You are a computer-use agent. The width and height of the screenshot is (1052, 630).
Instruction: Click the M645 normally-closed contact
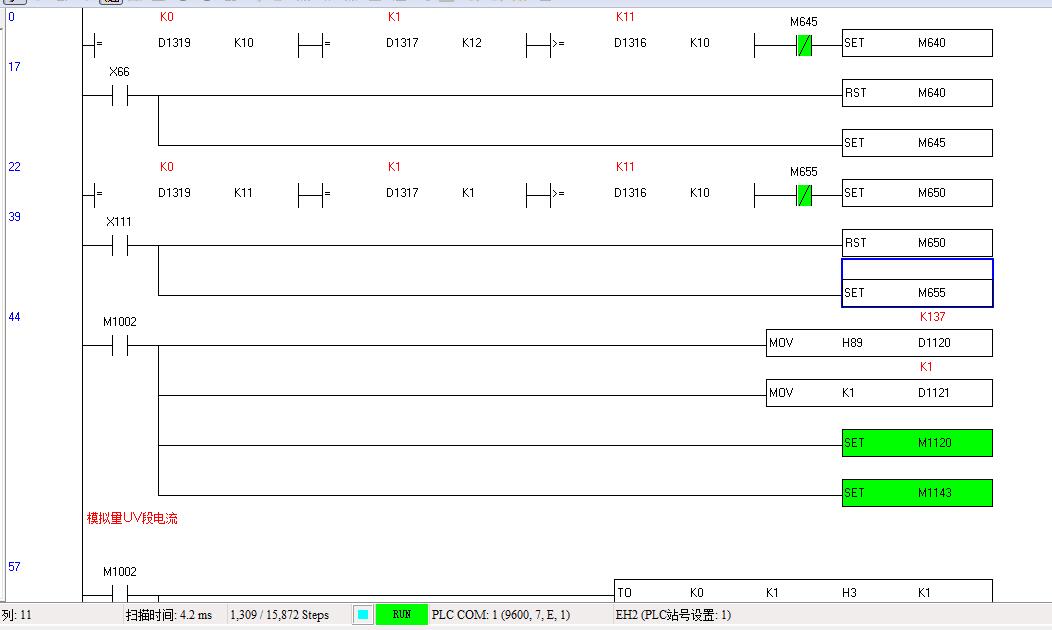click(803, 46)
